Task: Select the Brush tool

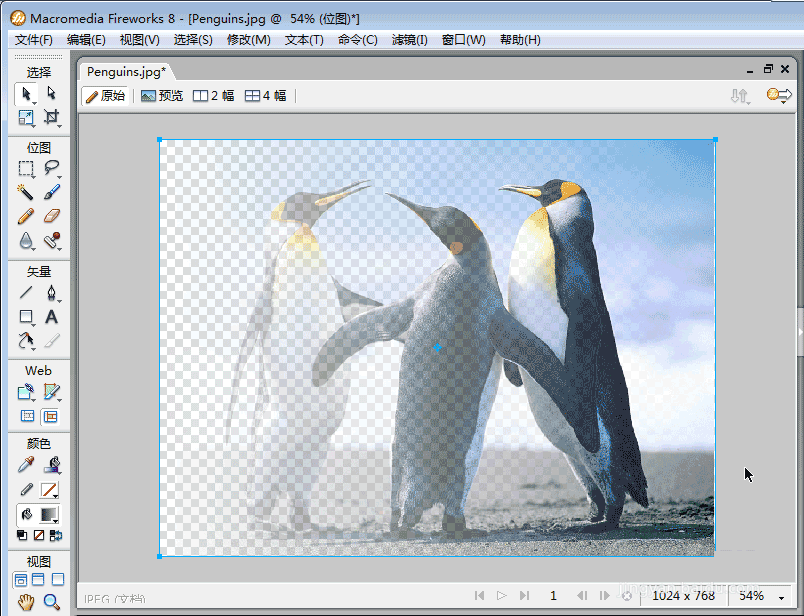Action: [52, 192]
